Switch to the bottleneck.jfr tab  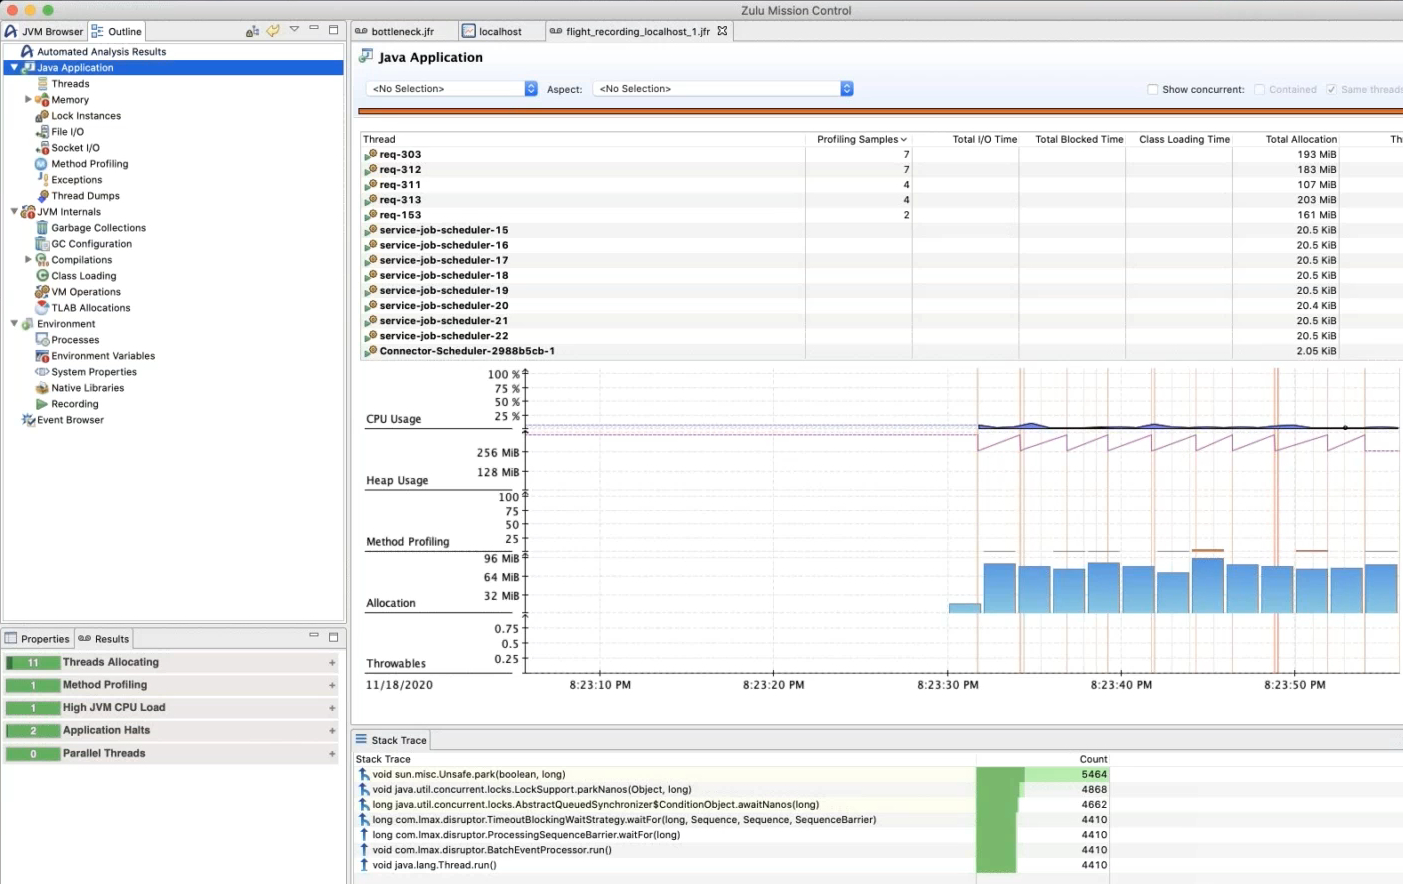pyautogui.click(x=402, y=31)
